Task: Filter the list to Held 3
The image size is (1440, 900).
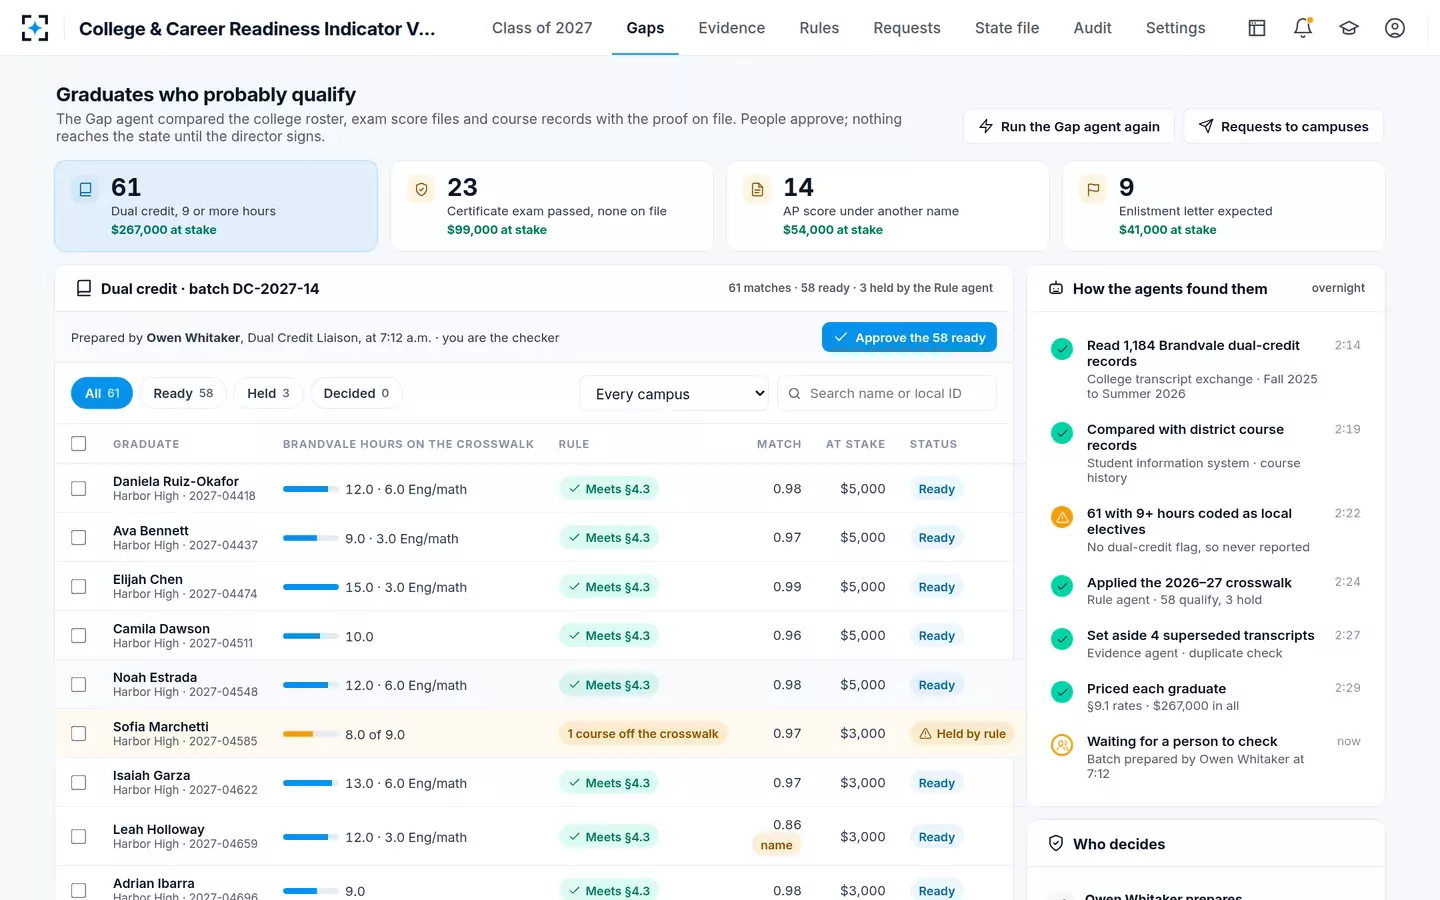Action: click(x=268, y=394)
